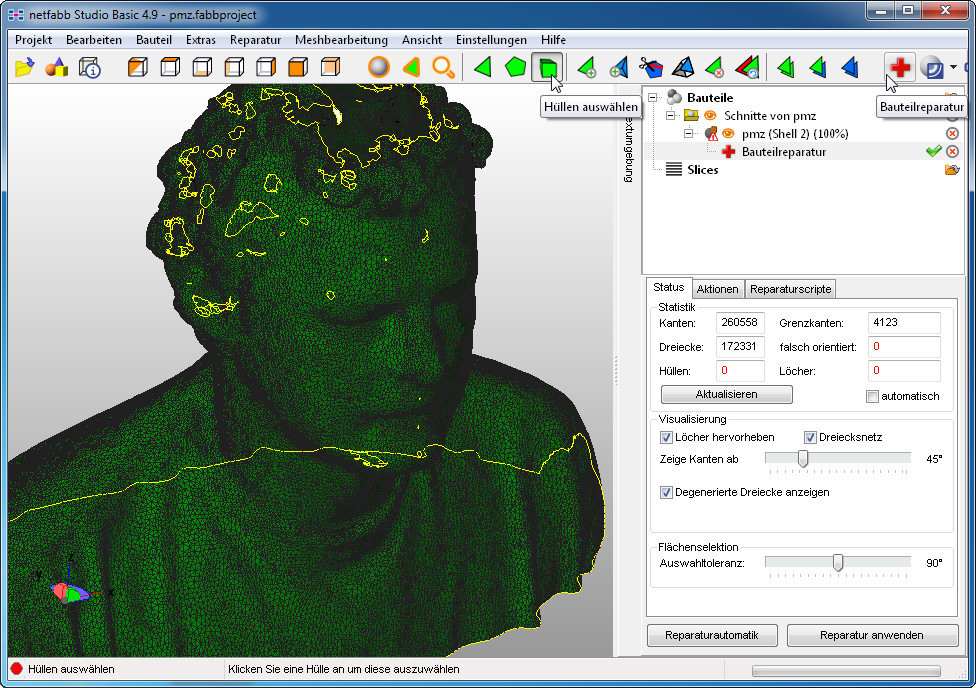Click the triangle with red X delete icon
This screenshot has width=976, height=688.
(715, 67)
